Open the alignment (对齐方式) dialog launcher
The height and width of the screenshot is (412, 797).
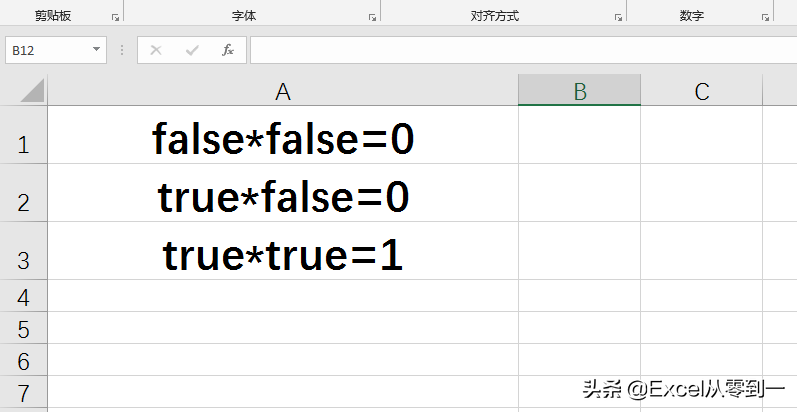click(618, 17)
